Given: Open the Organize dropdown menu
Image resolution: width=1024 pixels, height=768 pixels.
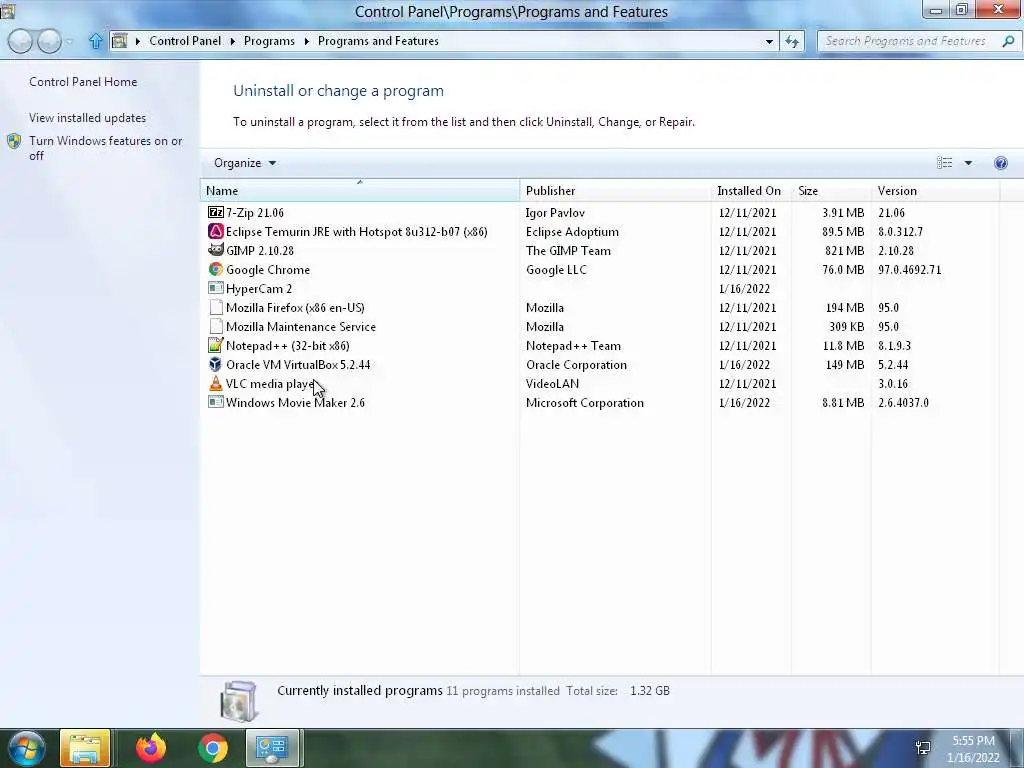Looking at the screenshot, I should (x=245, y=163).
